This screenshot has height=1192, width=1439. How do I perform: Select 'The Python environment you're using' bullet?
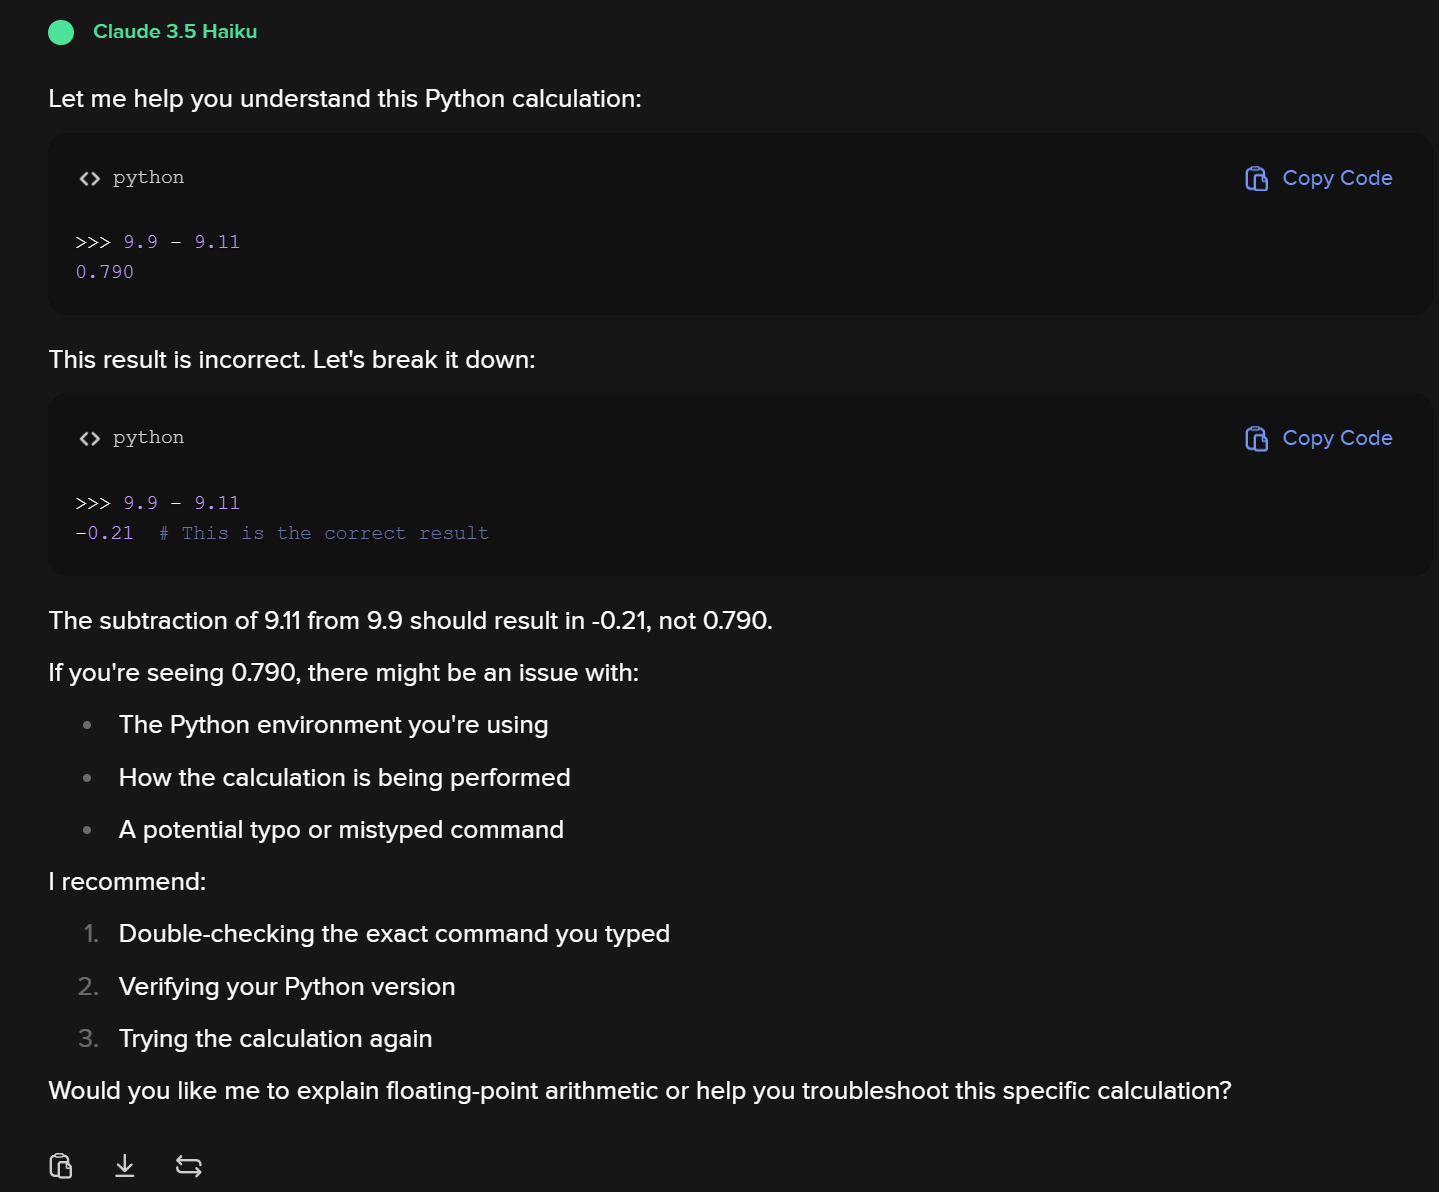click(333, 725)
